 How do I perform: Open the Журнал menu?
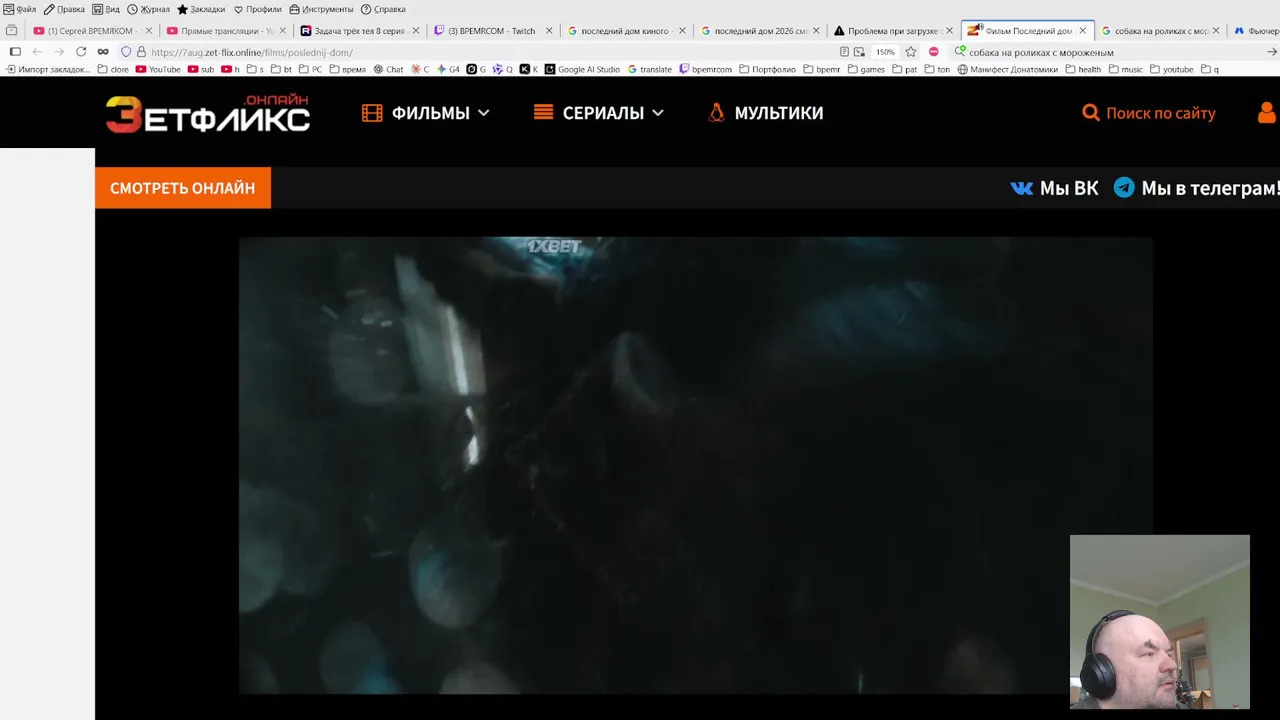[148, 9]
